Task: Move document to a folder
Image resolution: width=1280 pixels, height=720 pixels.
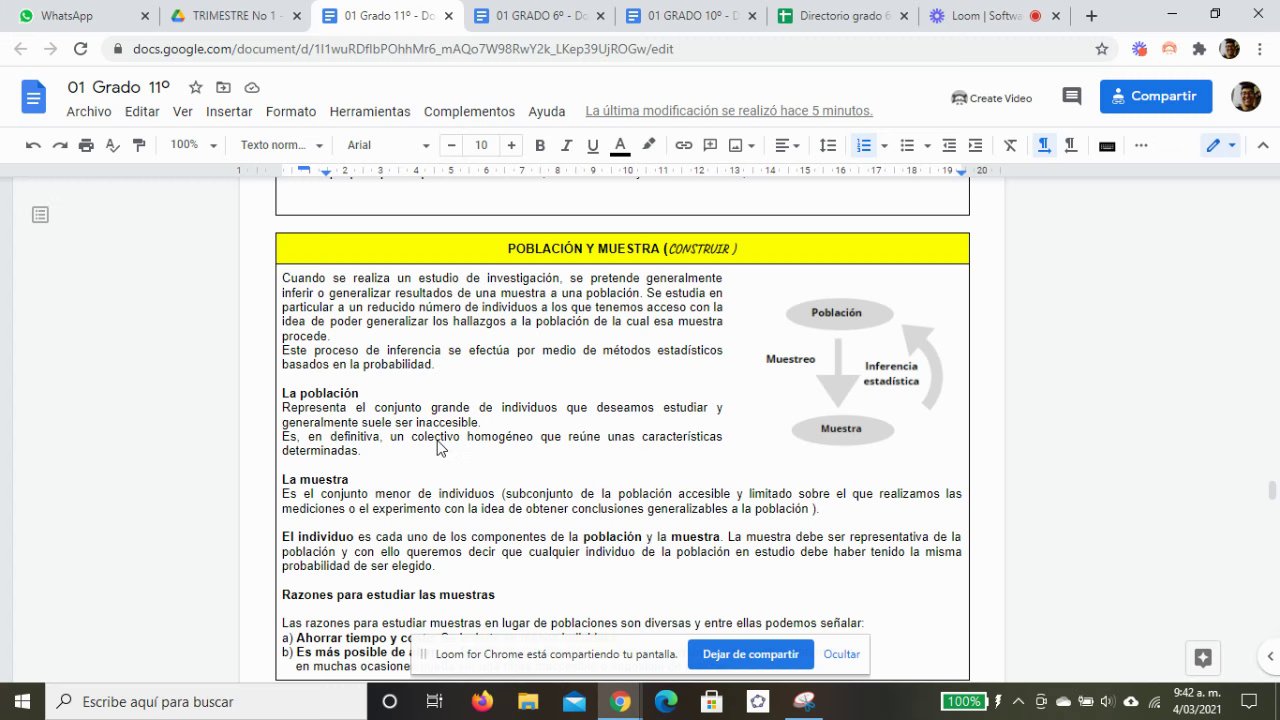Action: (x=223, y=87)
